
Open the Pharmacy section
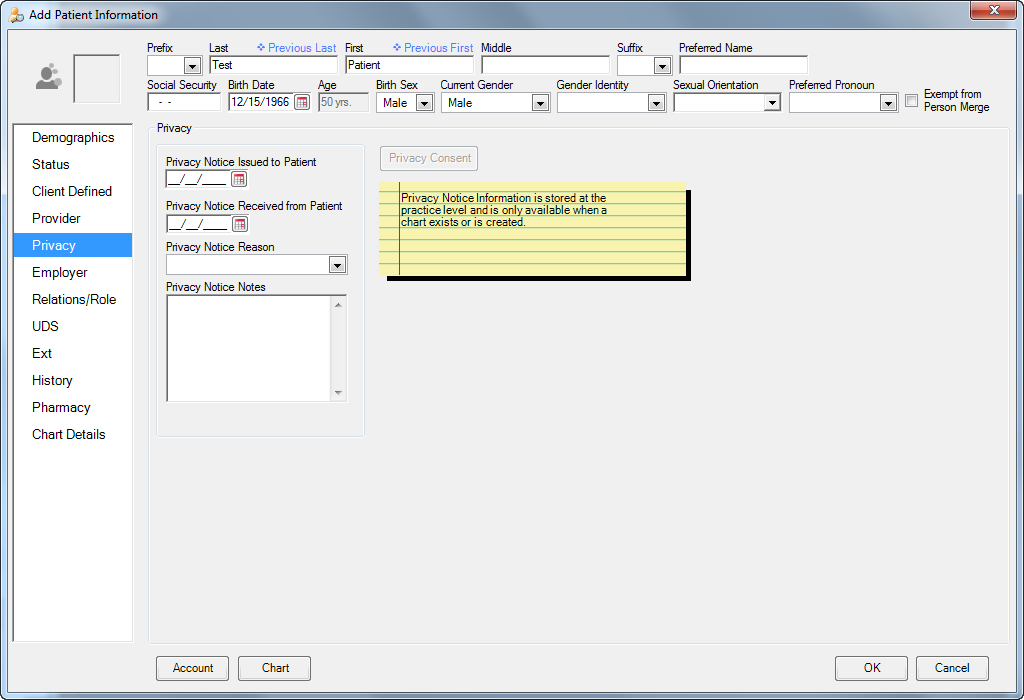click(x=73, y=407)
